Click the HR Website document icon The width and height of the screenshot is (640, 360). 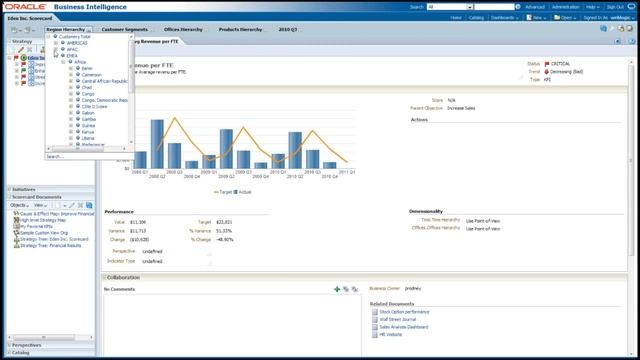point(375,335)
